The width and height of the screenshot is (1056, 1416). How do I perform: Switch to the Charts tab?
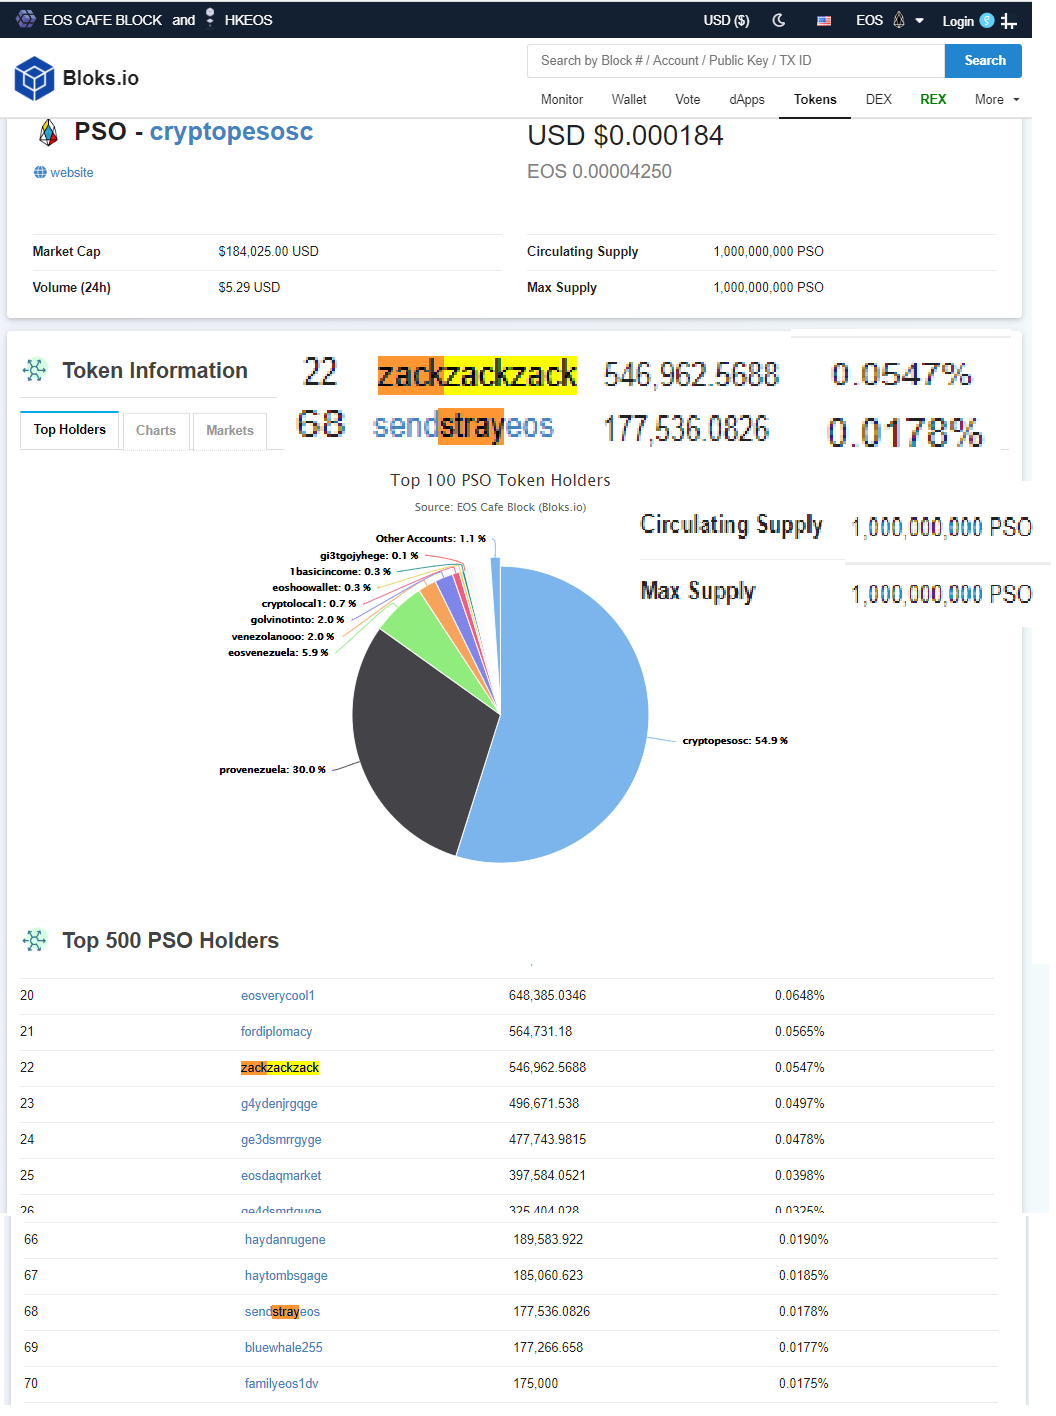click(156, 431)
